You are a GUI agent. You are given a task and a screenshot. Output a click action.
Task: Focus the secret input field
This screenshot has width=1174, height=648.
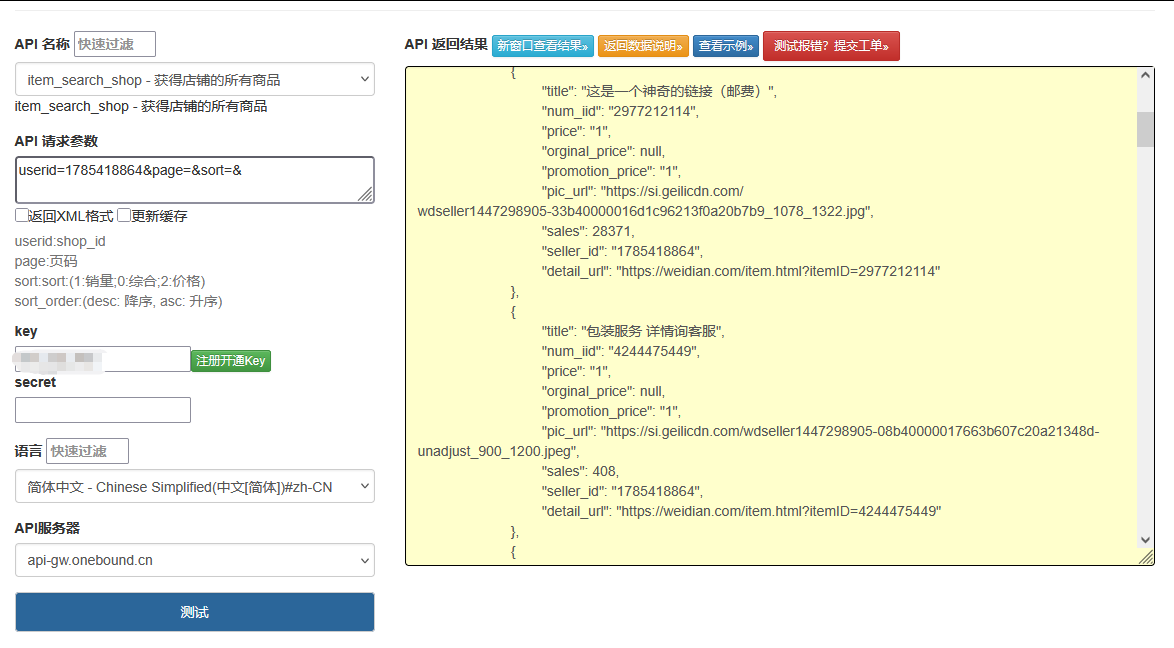coord(103,410)
